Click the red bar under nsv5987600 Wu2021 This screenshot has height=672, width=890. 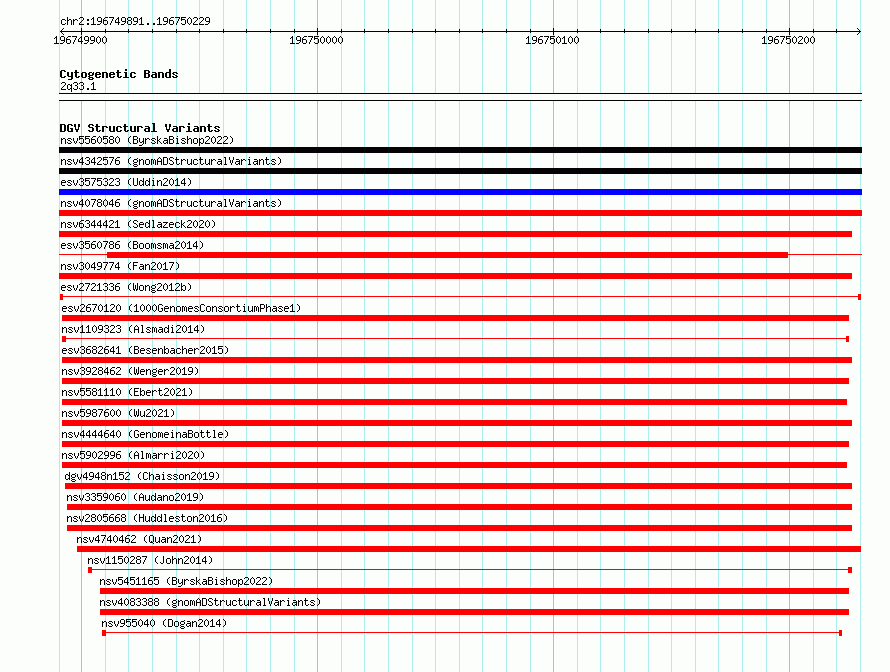coord(457,423)
